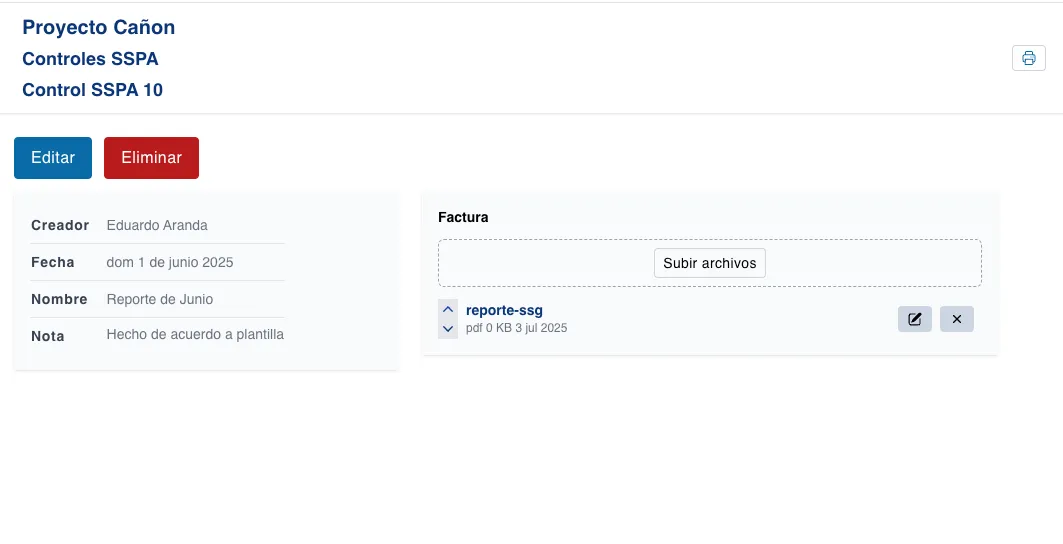This screenshot has height=544, width=1063.
Task: Move reporte-ssg down with the chevron
Action: pyautogui.click(x=448, y=328)
